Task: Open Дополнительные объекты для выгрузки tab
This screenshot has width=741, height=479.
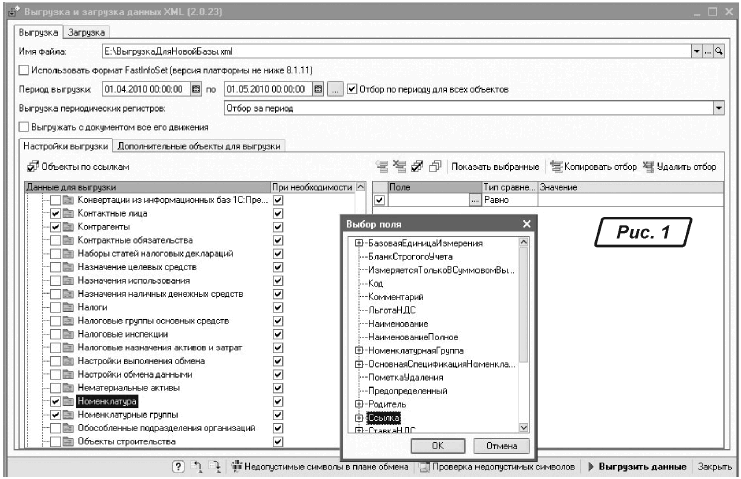Action: [199, 146]
